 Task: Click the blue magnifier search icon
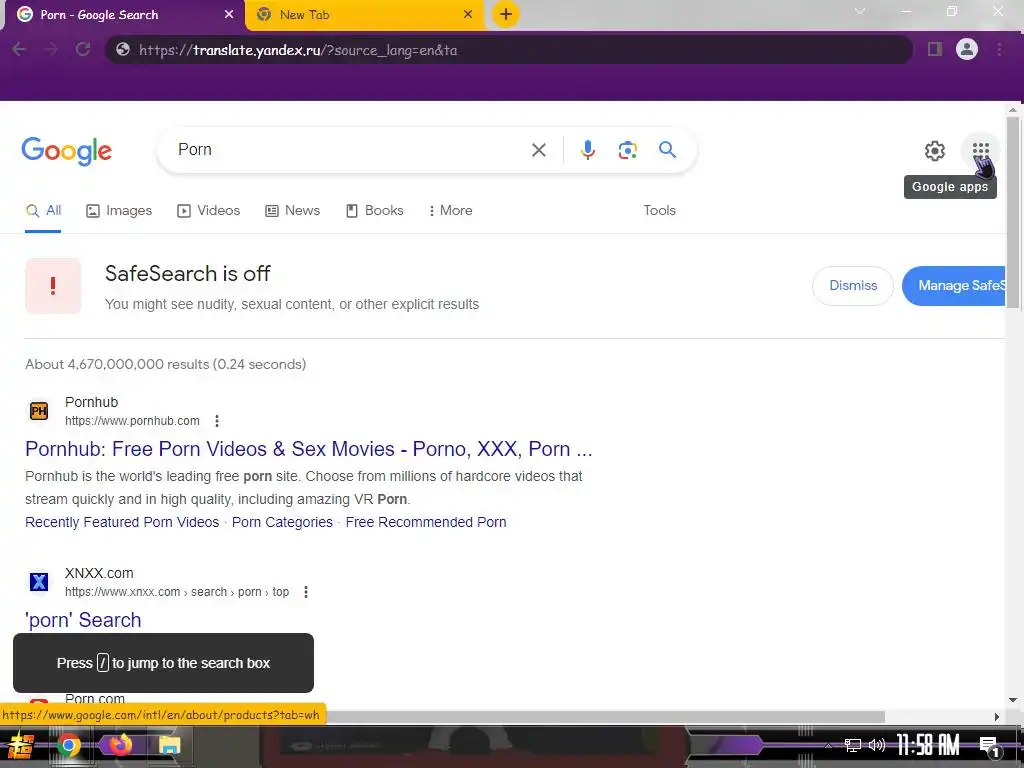point(667,150)
